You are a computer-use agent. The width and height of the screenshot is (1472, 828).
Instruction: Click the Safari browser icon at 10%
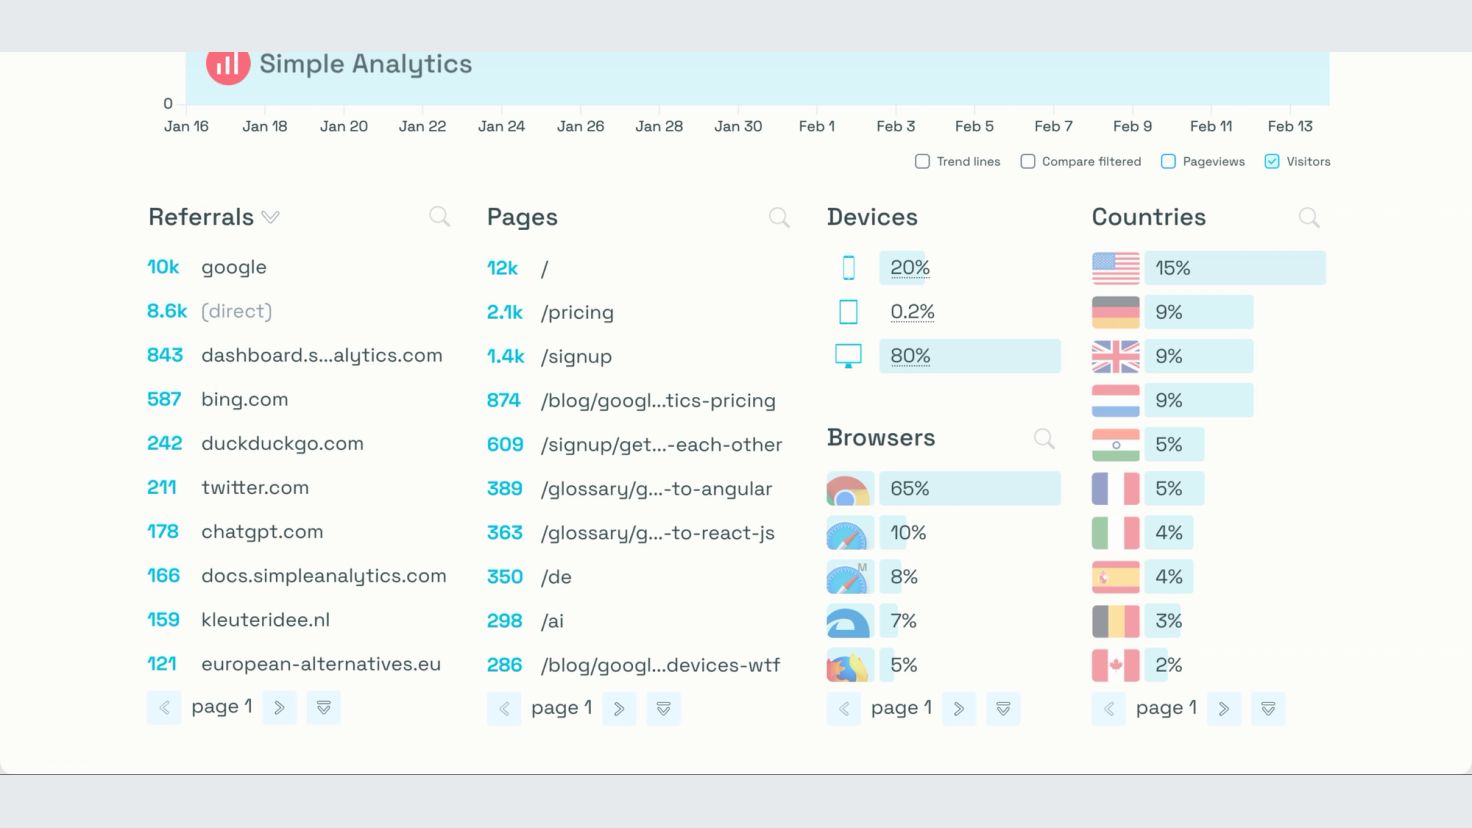[848, 533]
